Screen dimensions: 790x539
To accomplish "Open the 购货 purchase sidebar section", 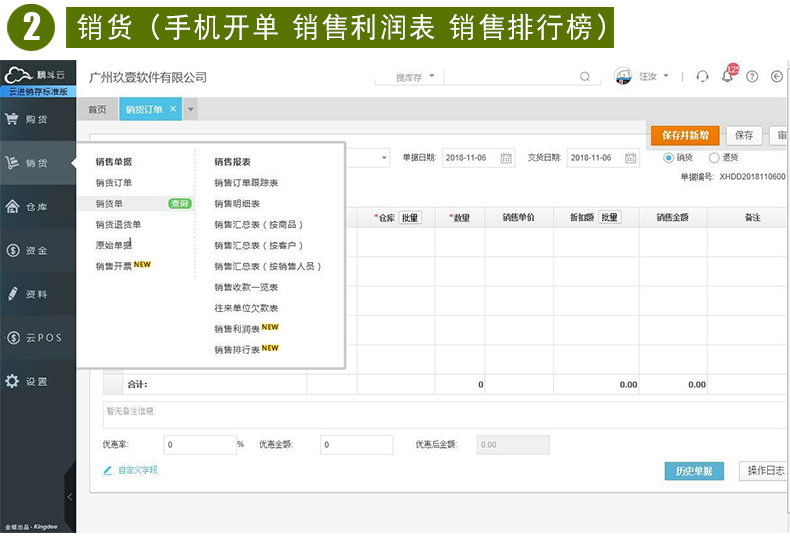I will pyautogui.click(x=38, y=119).
